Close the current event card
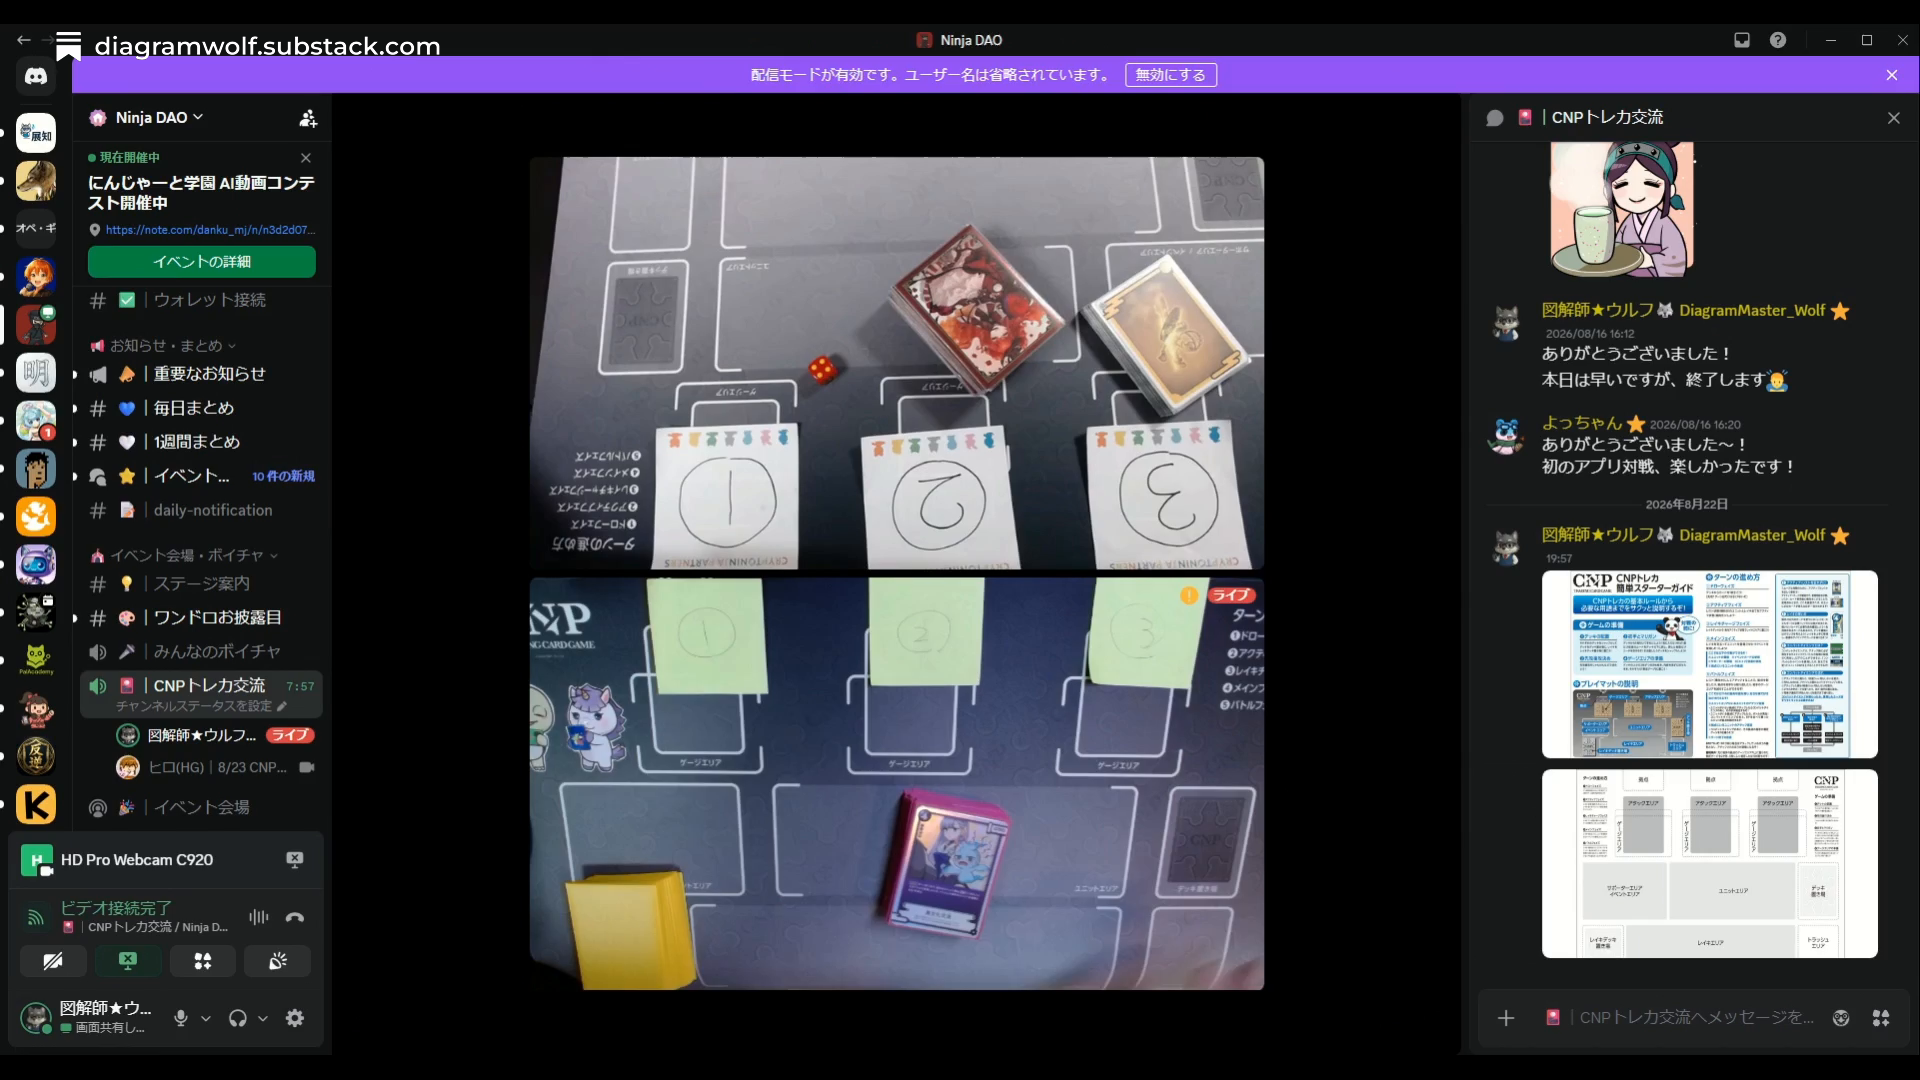Screen dimensions: 1920x1080 click(x=306, y=158)
